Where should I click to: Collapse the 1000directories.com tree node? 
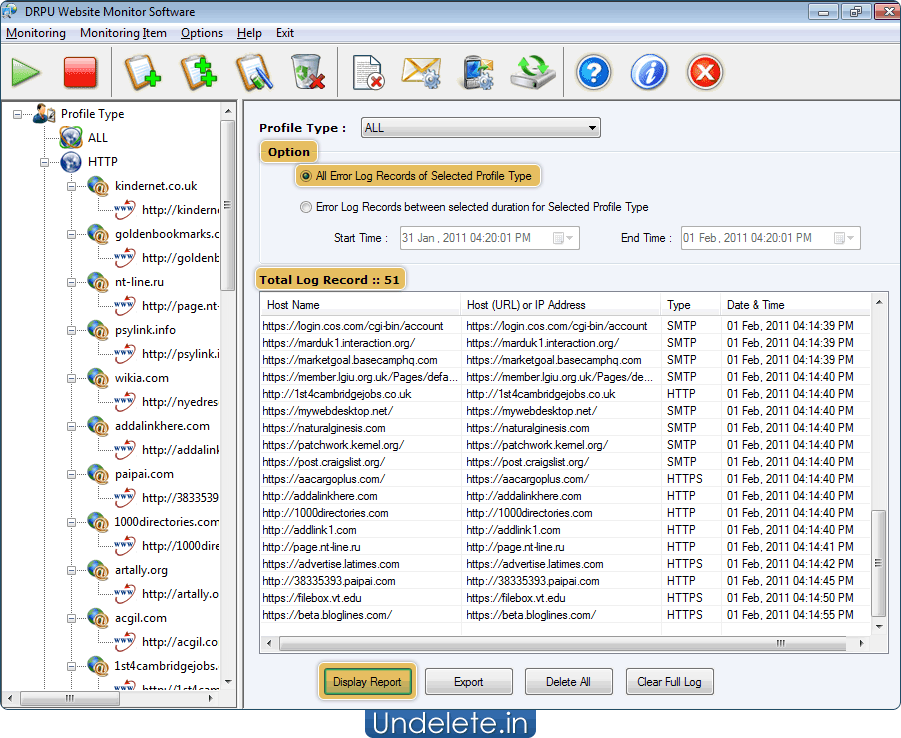[71, 522]
